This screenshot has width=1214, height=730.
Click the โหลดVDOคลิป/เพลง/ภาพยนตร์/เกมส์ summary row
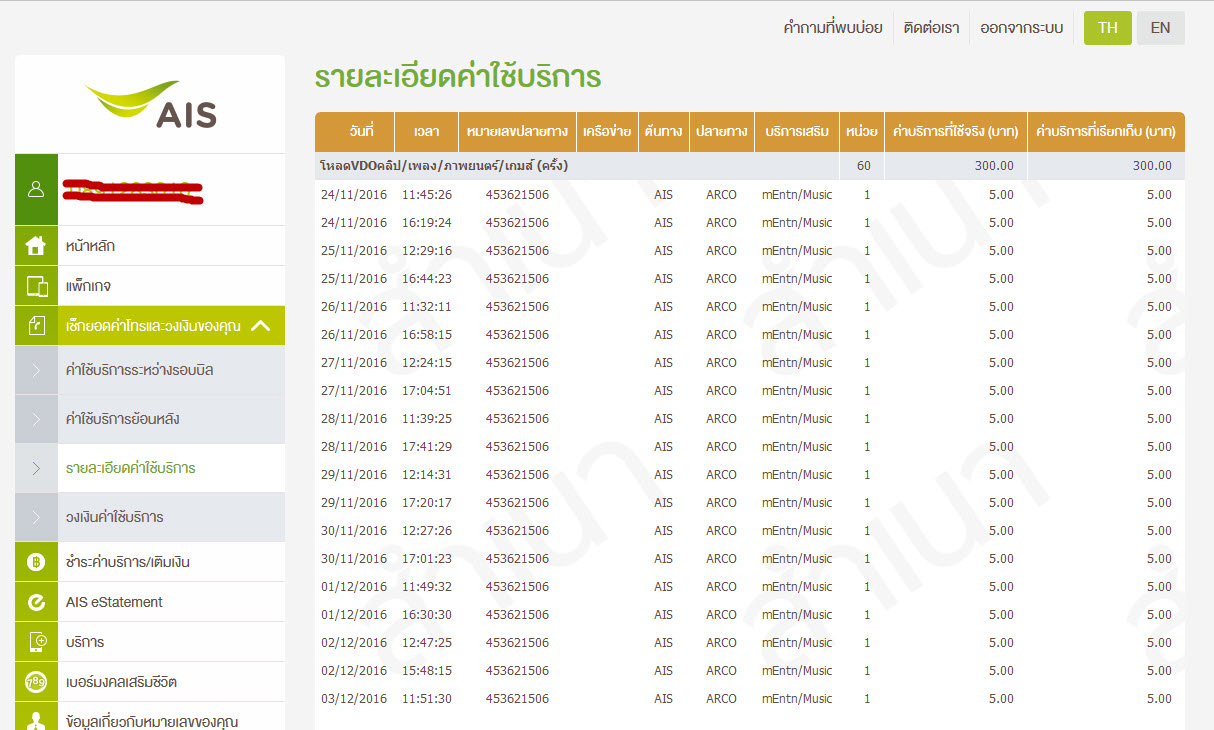coord(750,166)
